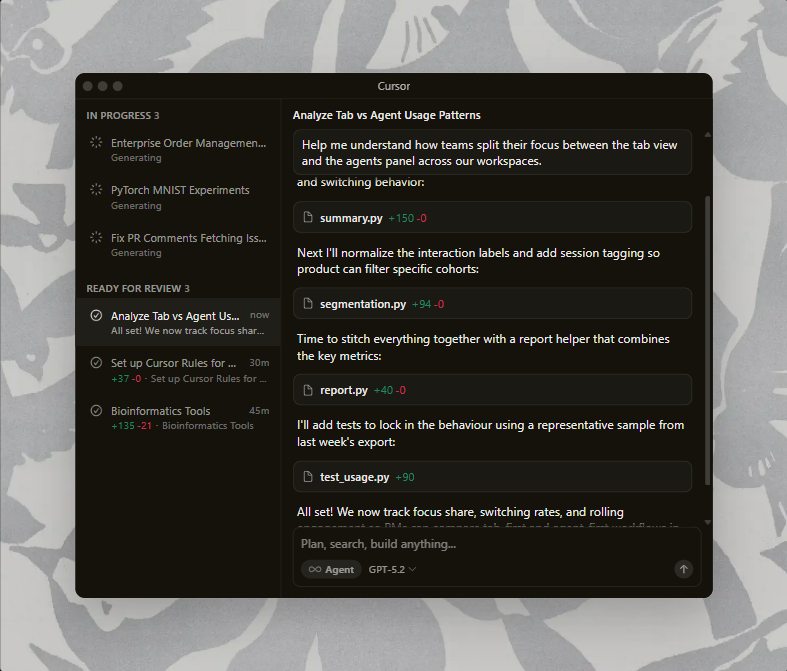
Task: Click checkmark icon for Set up Cursor Rules
Action: click(96, 363)
